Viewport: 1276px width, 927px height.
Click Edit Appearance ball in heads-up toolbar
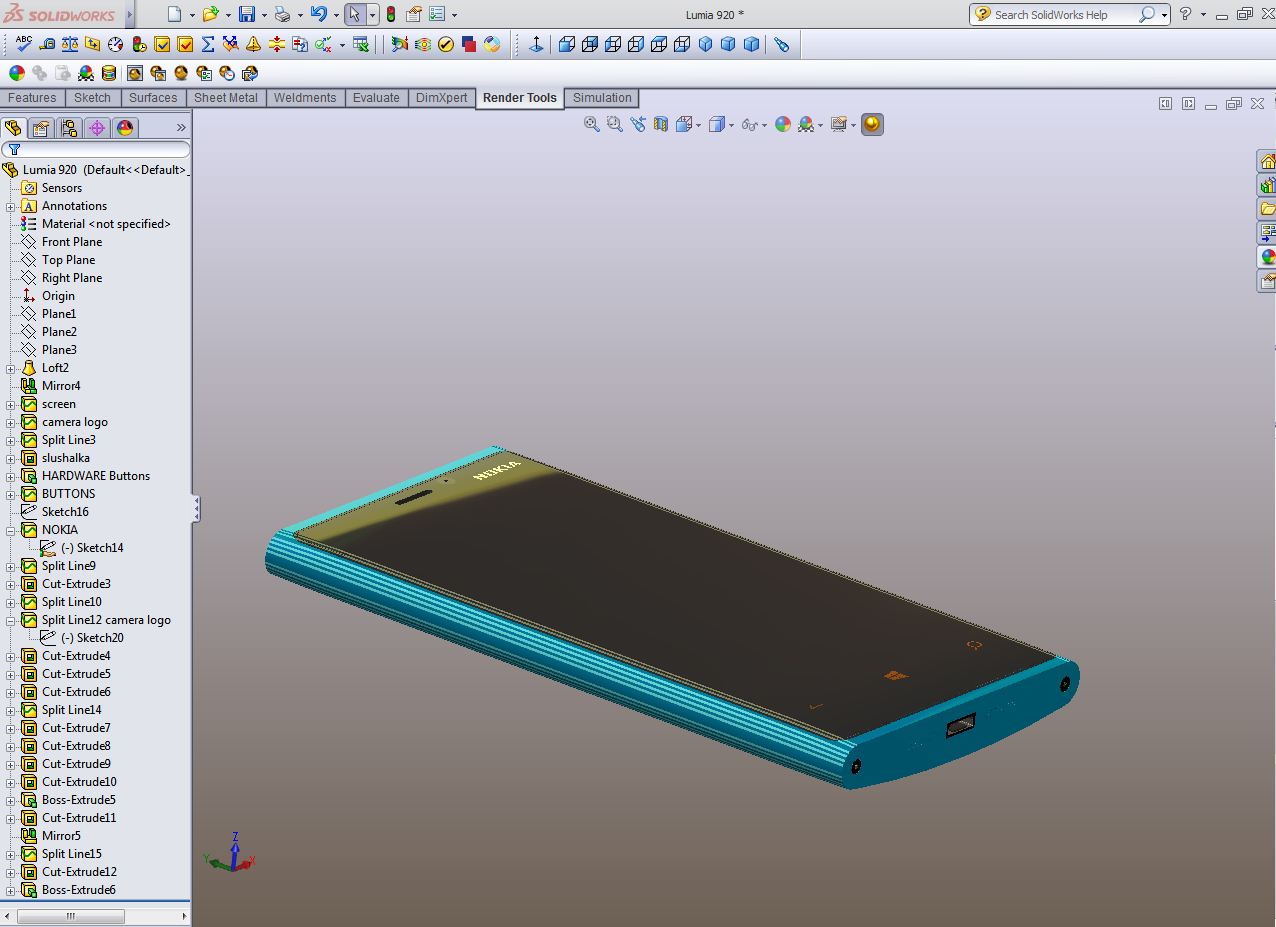[783, 124]
